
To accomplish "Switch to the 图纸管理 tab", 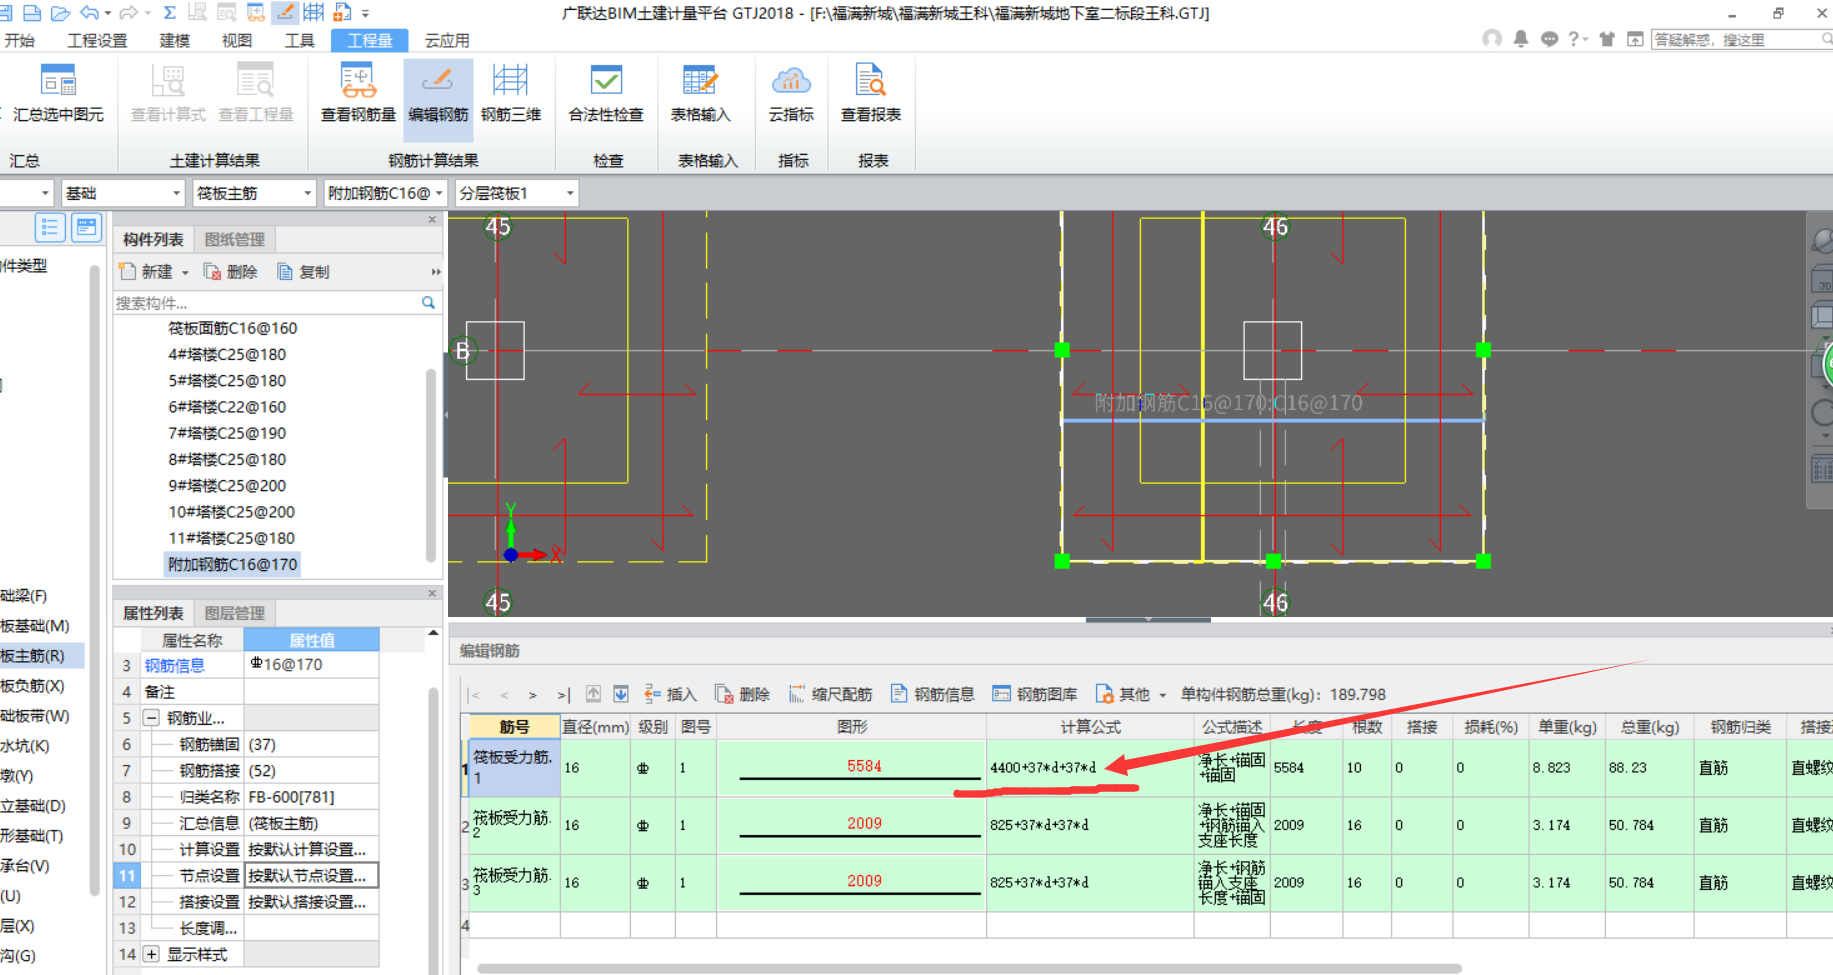I will (x=235, y=239).
